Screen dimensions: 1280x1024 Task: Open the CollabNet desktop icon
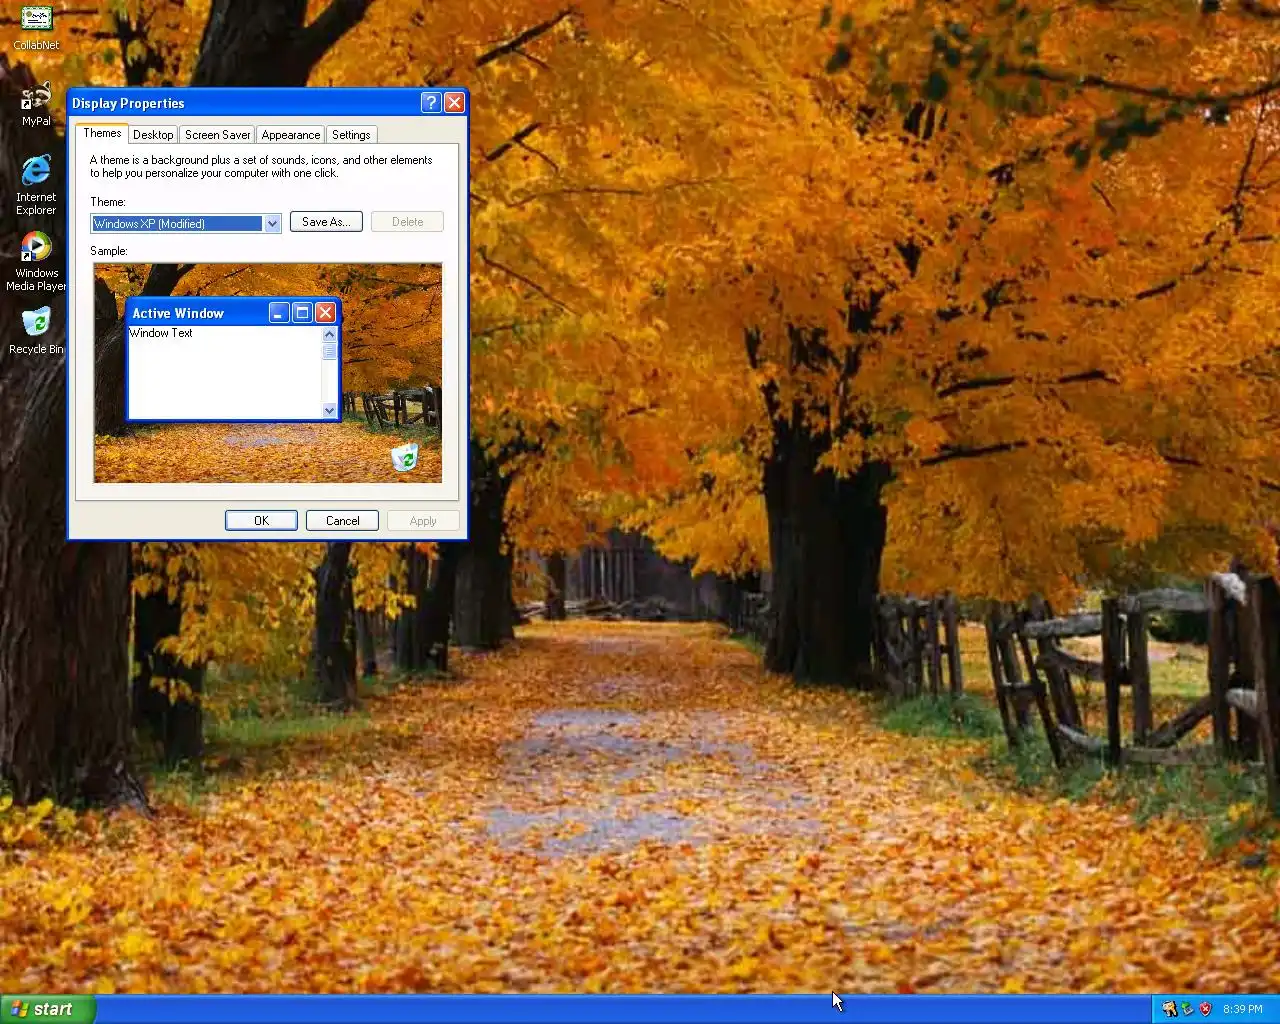point(36,27)
